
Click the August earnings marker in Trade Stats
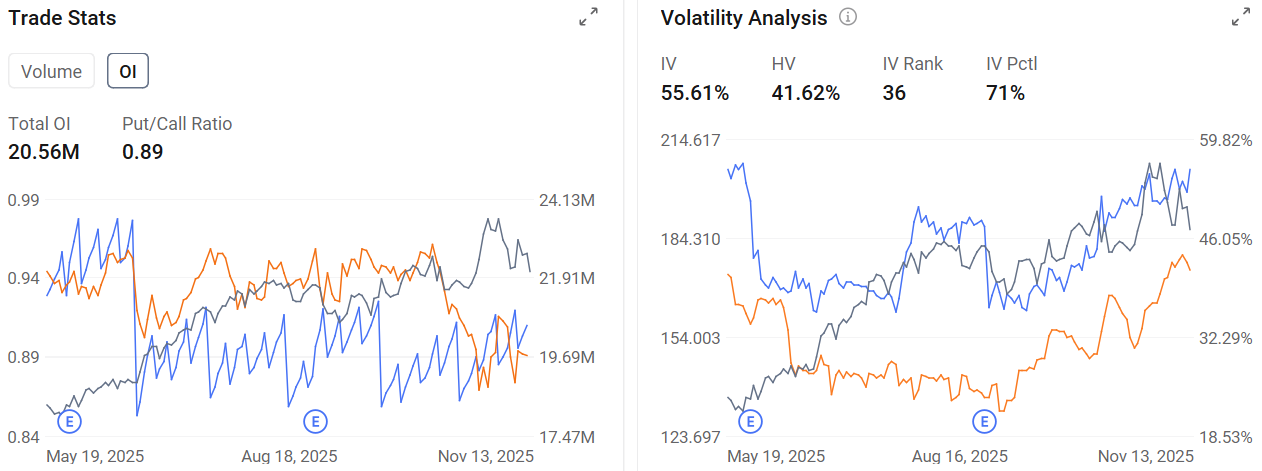[316, 422]
